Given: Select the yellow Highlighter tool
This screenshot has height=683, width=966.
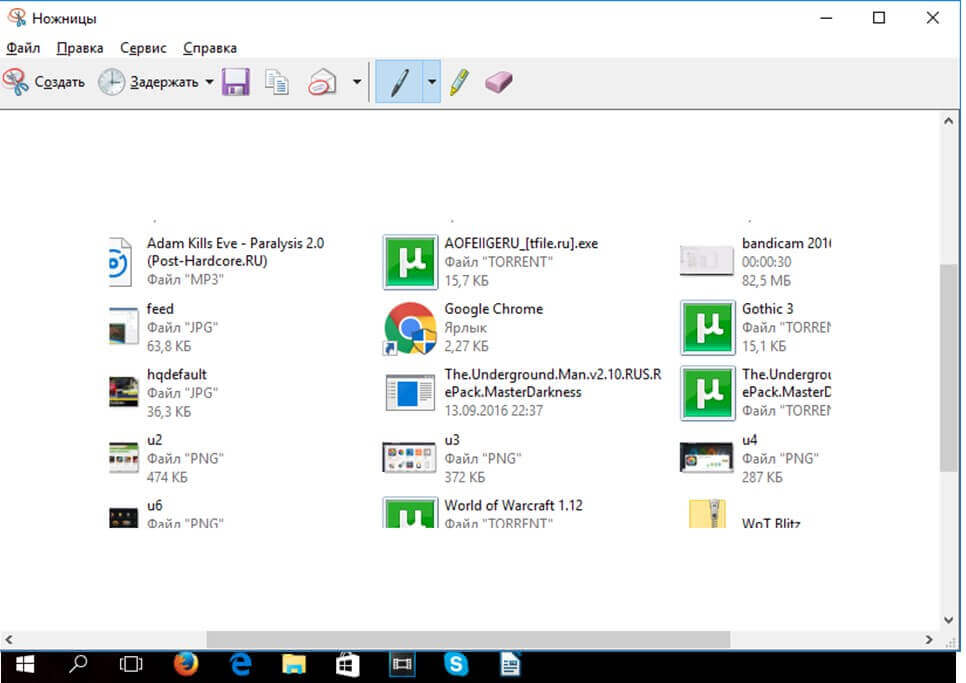Looking at the screenshot, I should [x=459, y=82].
